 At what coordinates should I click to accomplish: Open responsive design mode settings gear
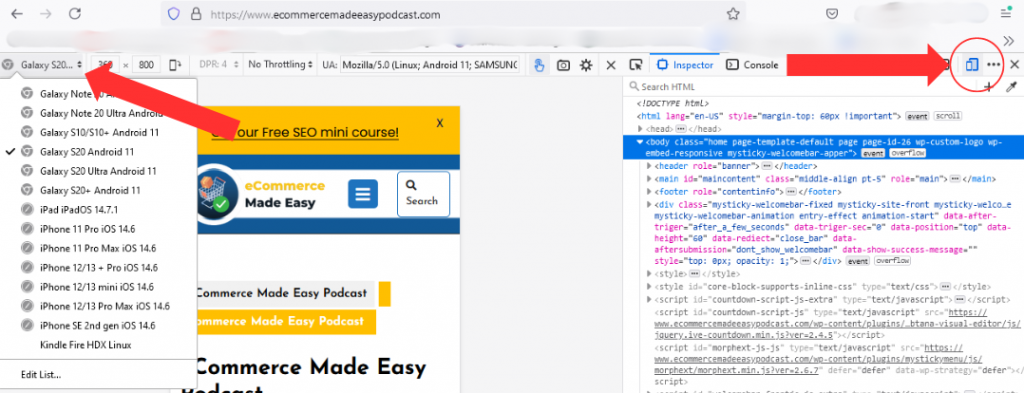586,65
